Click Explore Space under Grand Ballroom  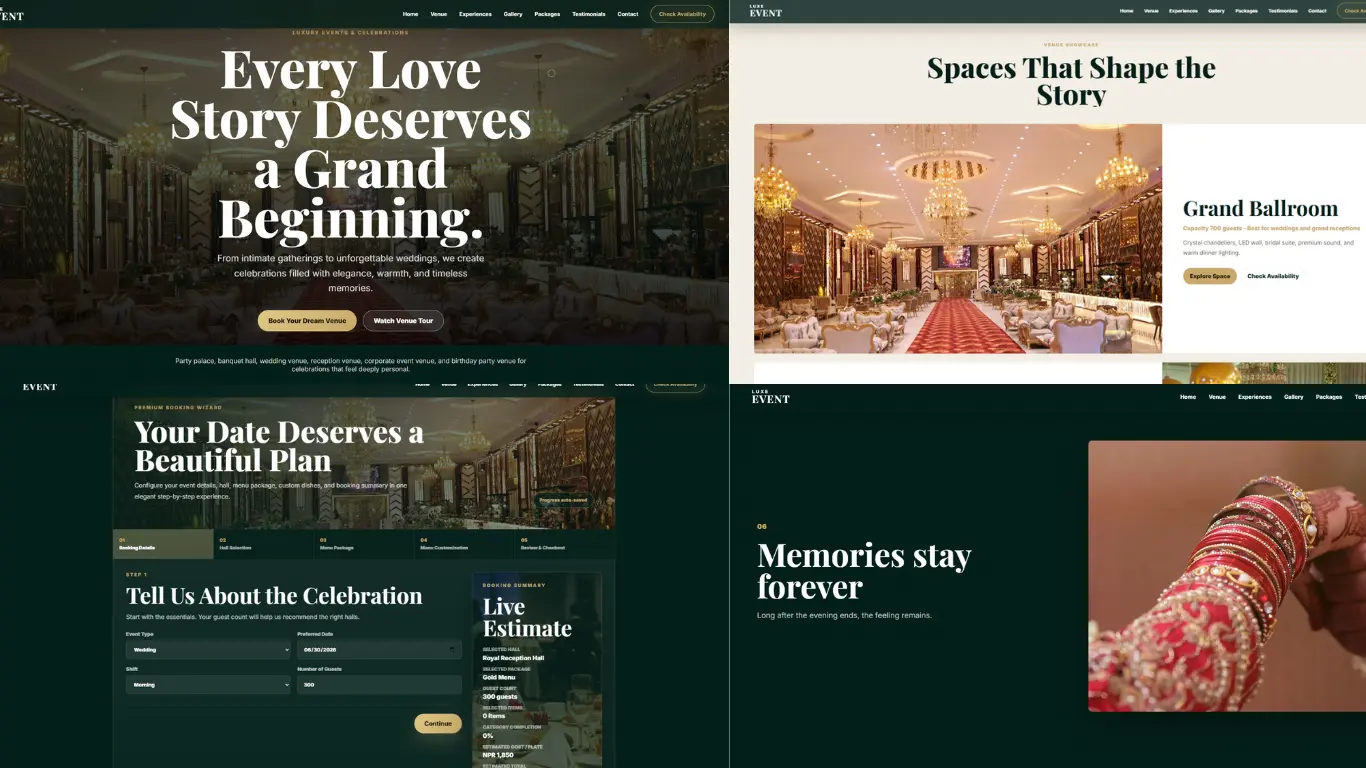(x=1210, y=276)
